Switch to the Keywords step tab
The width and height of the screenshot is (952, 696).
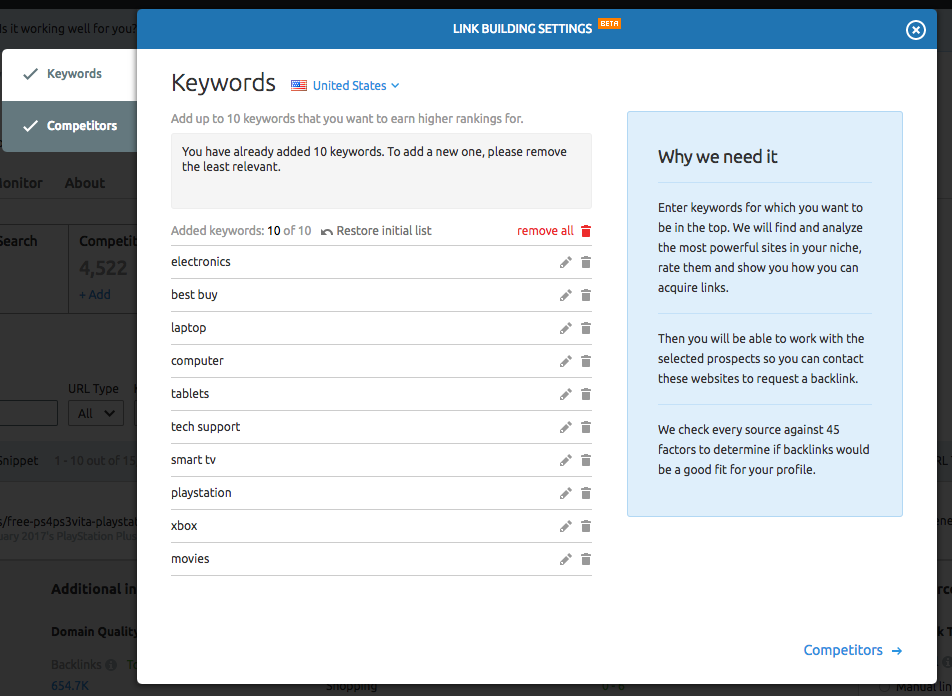(x=69, y=74)
